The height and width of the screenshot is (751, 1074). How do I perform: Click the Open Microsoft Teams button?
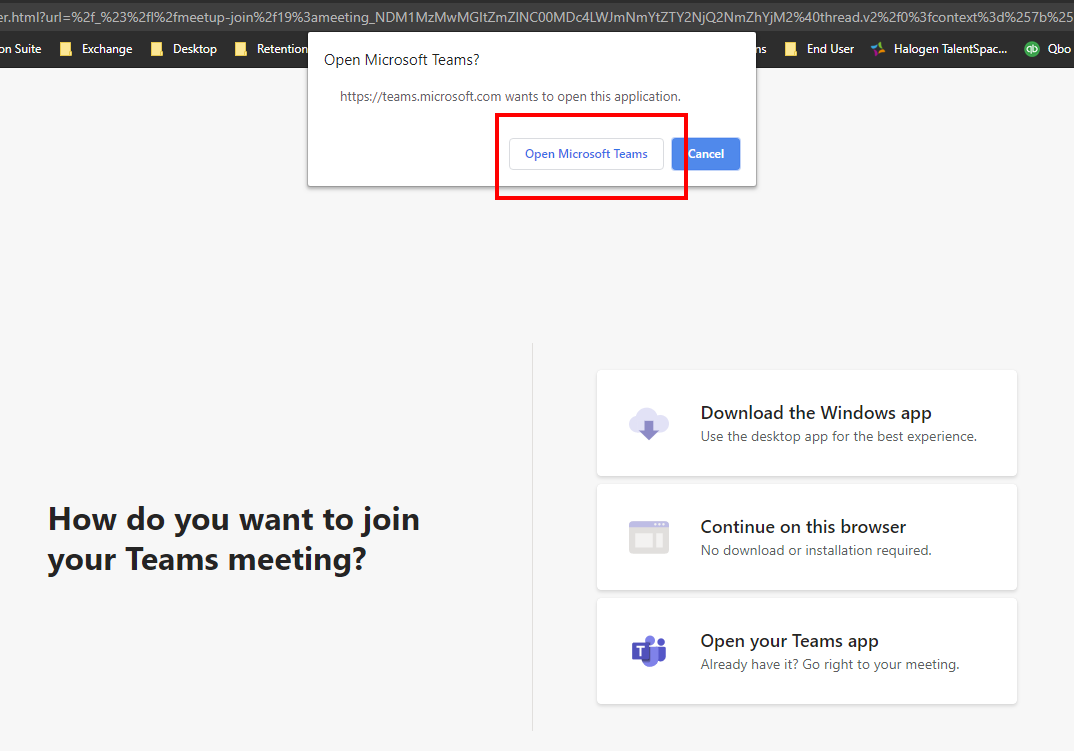586,154
